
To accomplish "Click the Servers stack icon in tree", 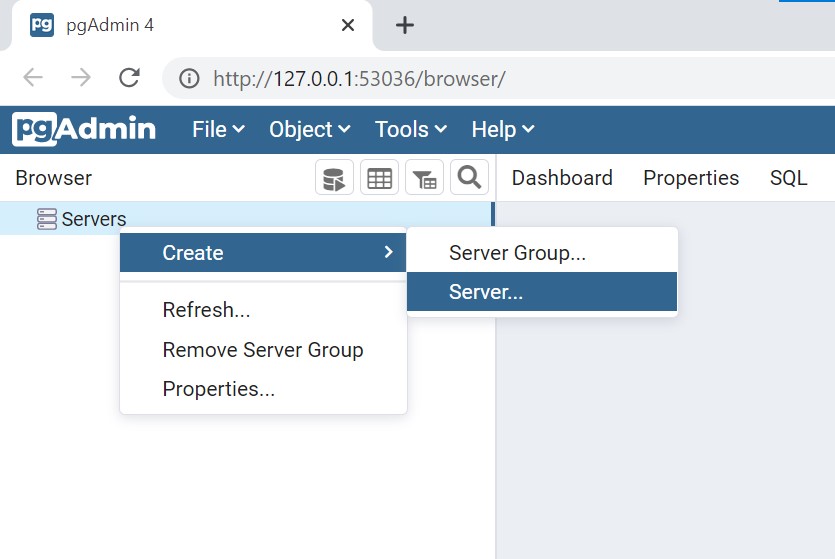I will [46, 219].
